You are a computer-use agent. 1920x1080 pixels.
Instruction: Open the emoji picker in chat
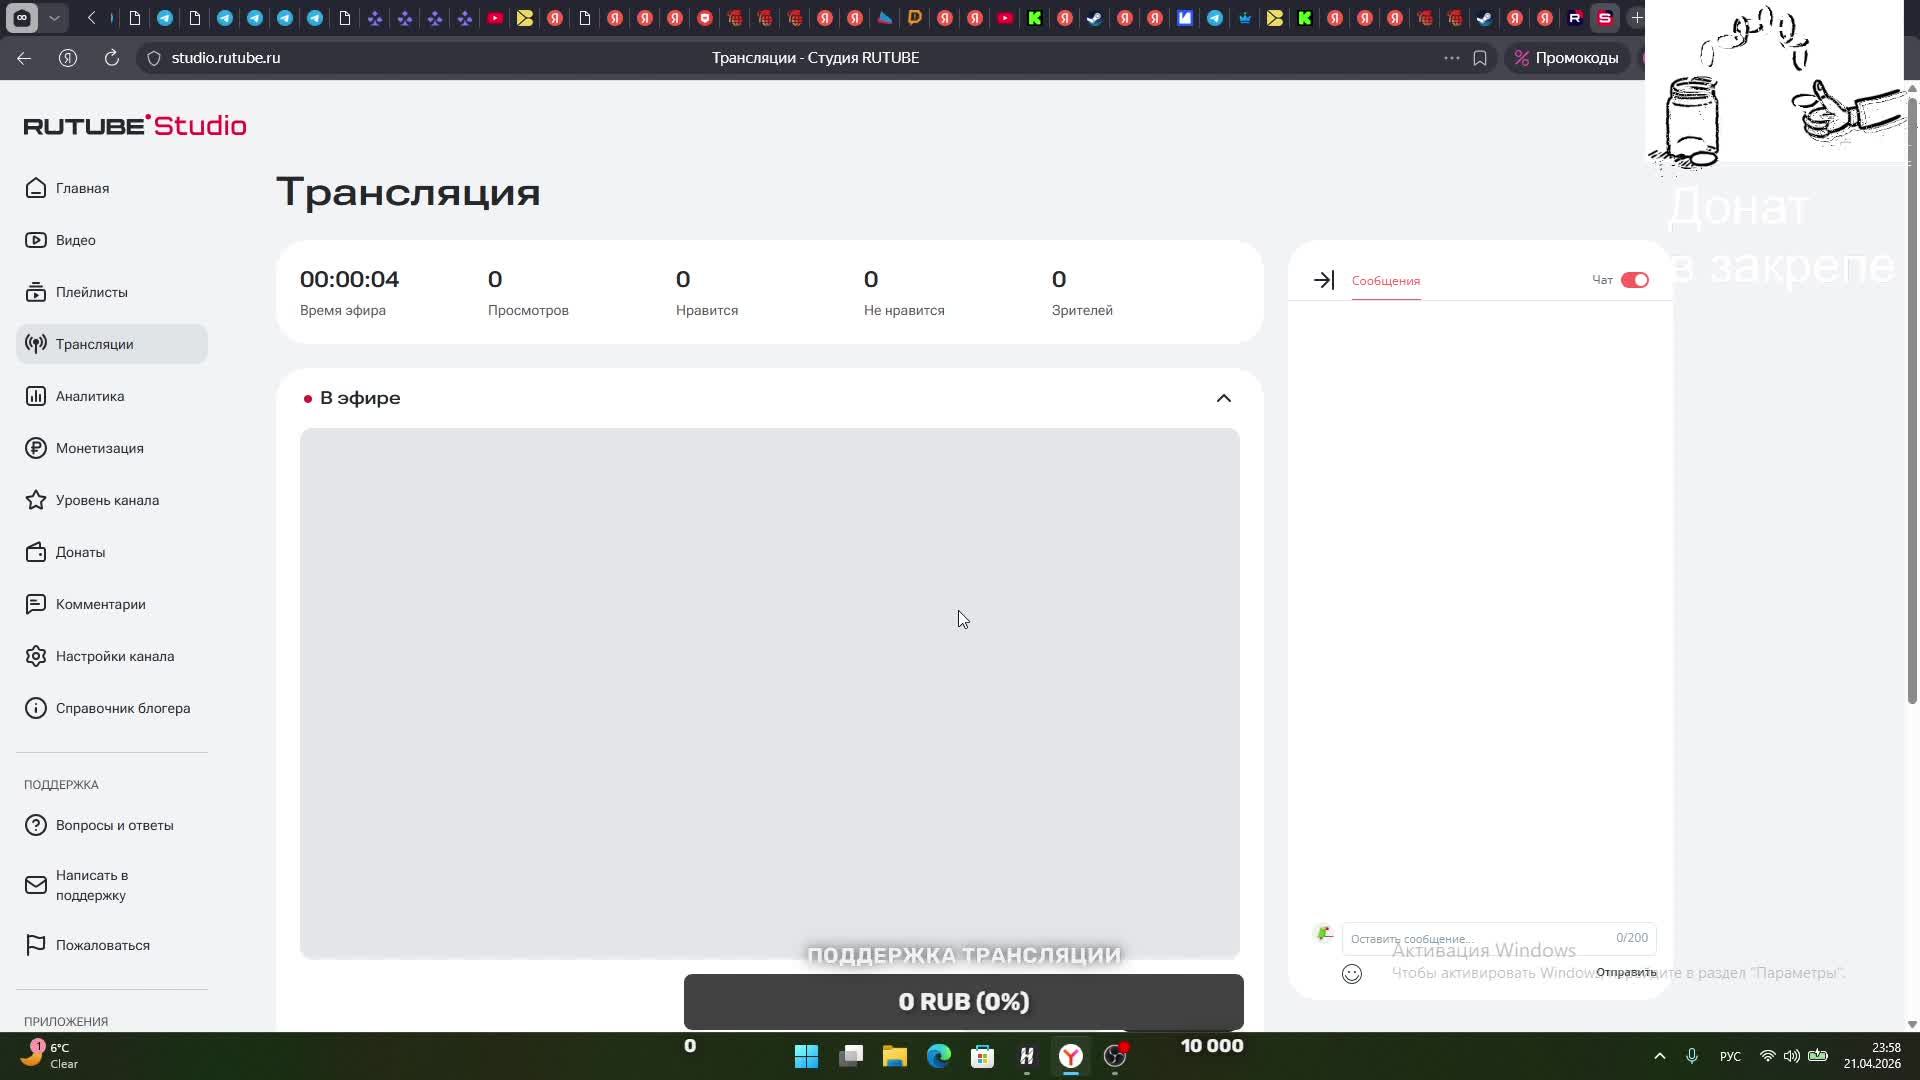[1352, 974]
